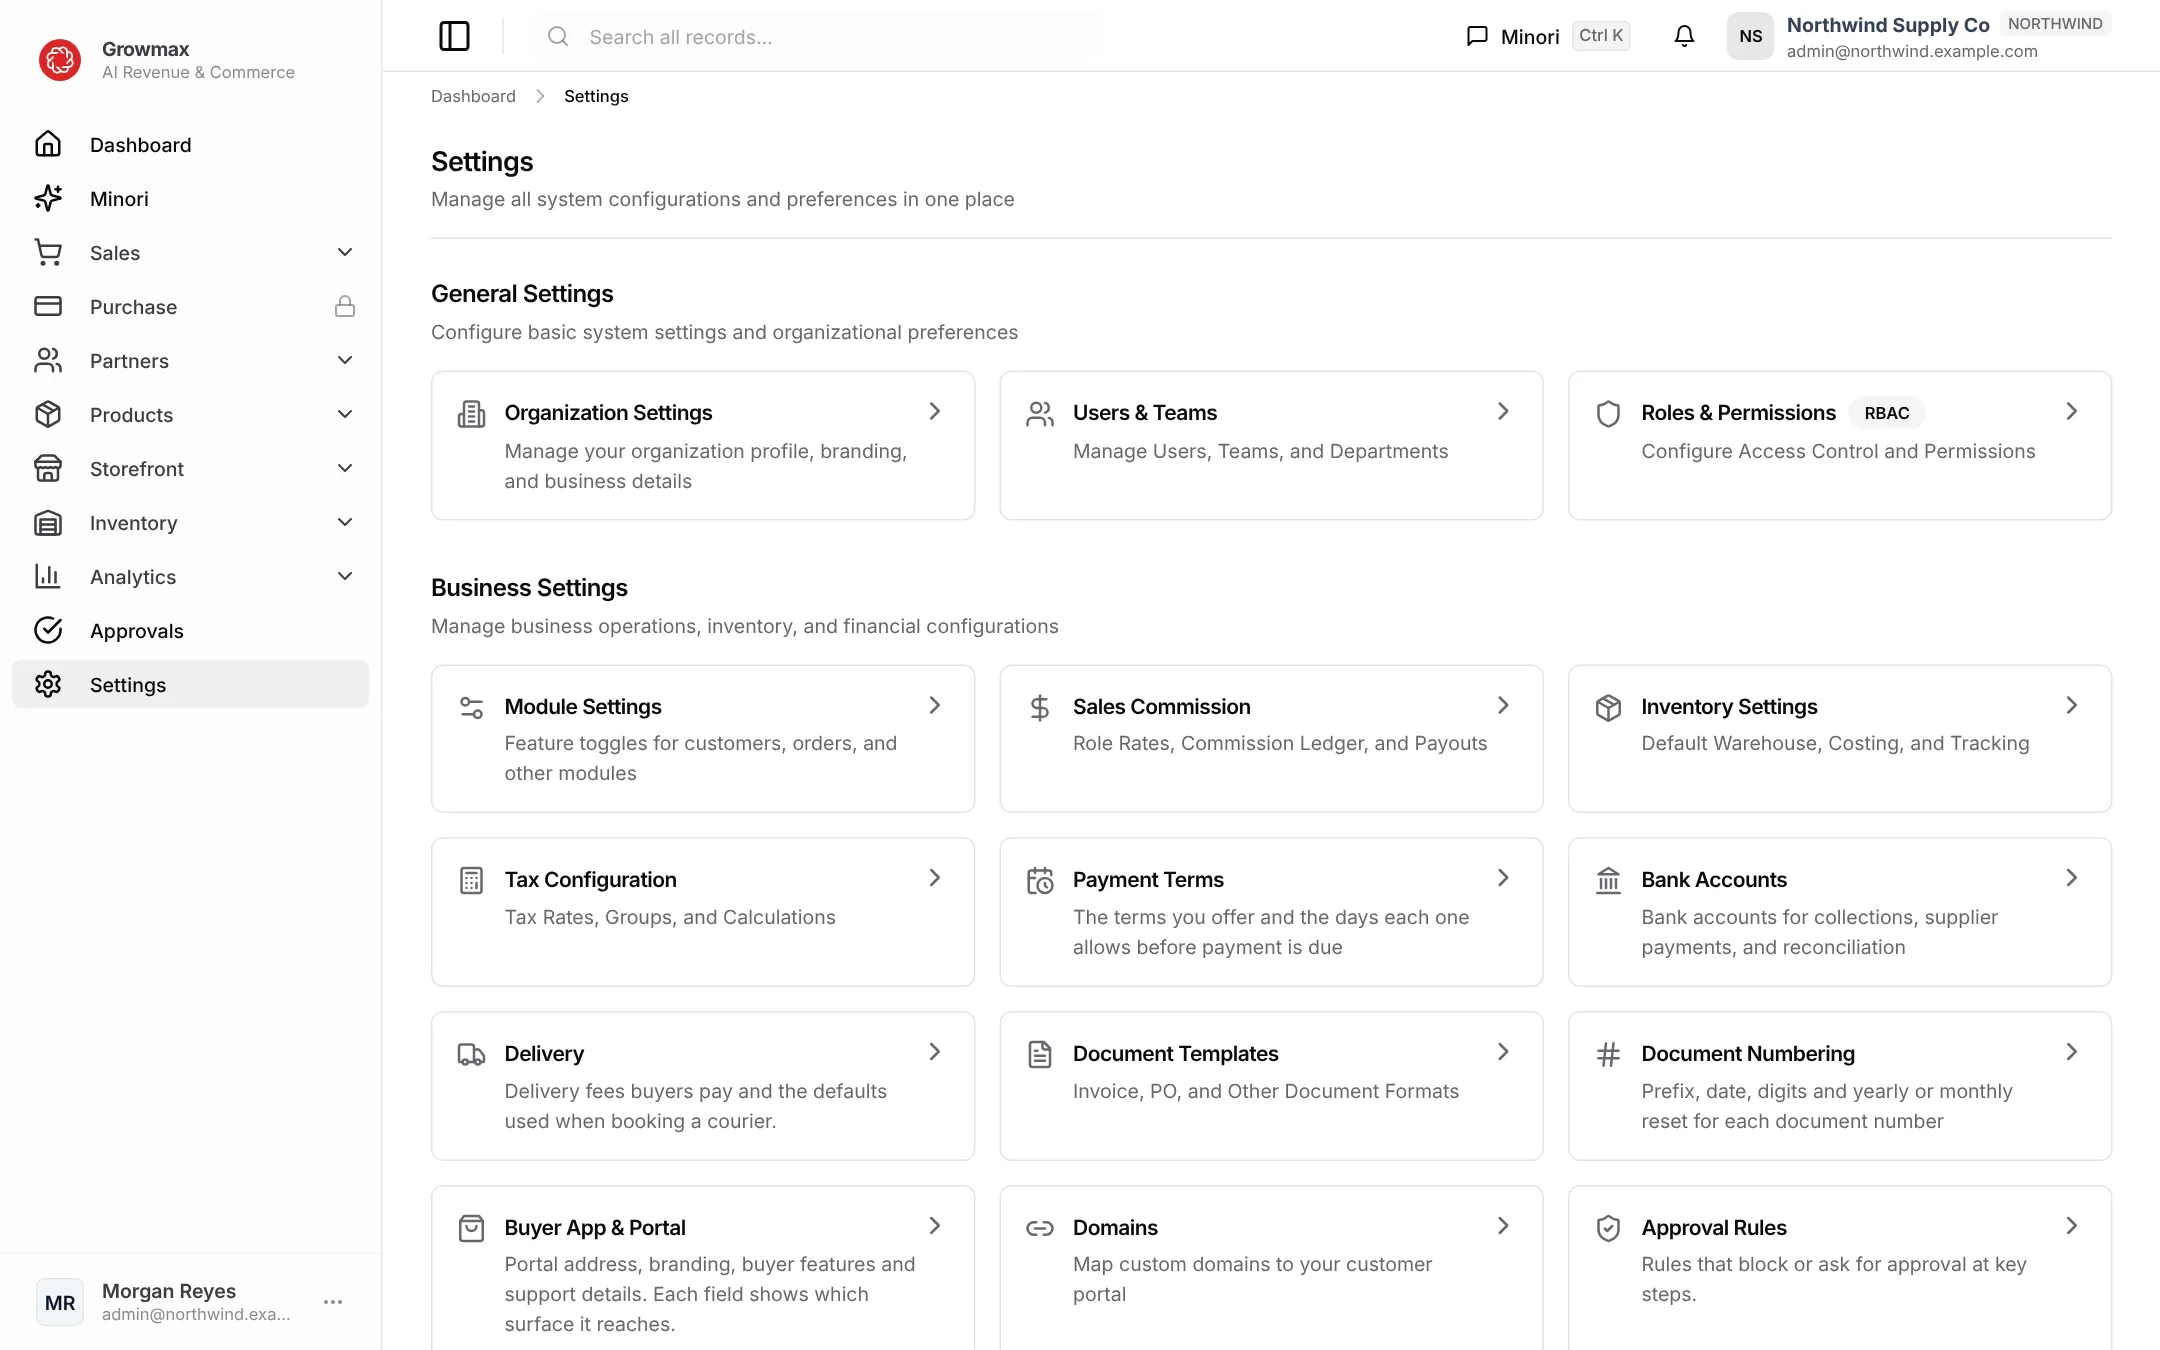Screen dimensions: 2160x1350
Task: Click the RBAC badge
Action: tap(1886, 413)
